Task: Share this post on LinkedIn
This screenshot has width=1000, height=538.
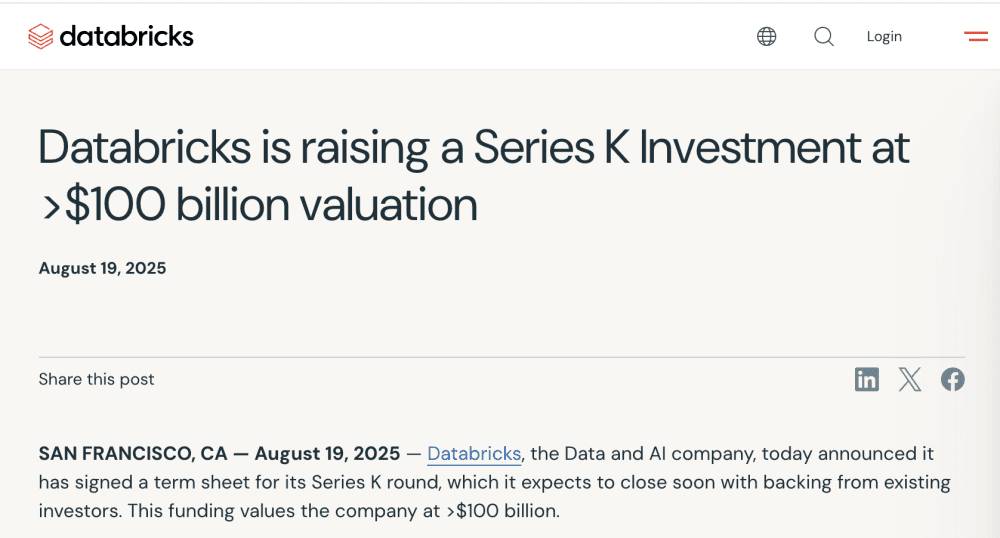Action: [x=867, y=379]
